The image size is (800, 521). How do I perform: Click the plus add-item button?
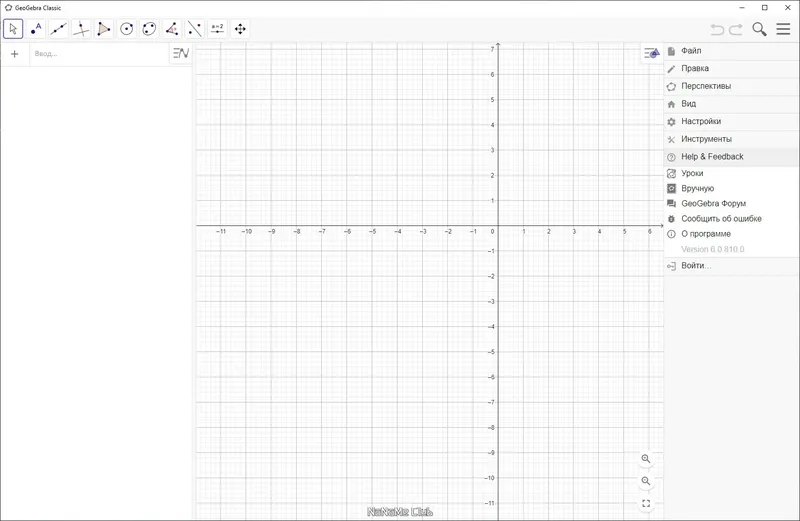pyautogui.click(x=15, y=54)
